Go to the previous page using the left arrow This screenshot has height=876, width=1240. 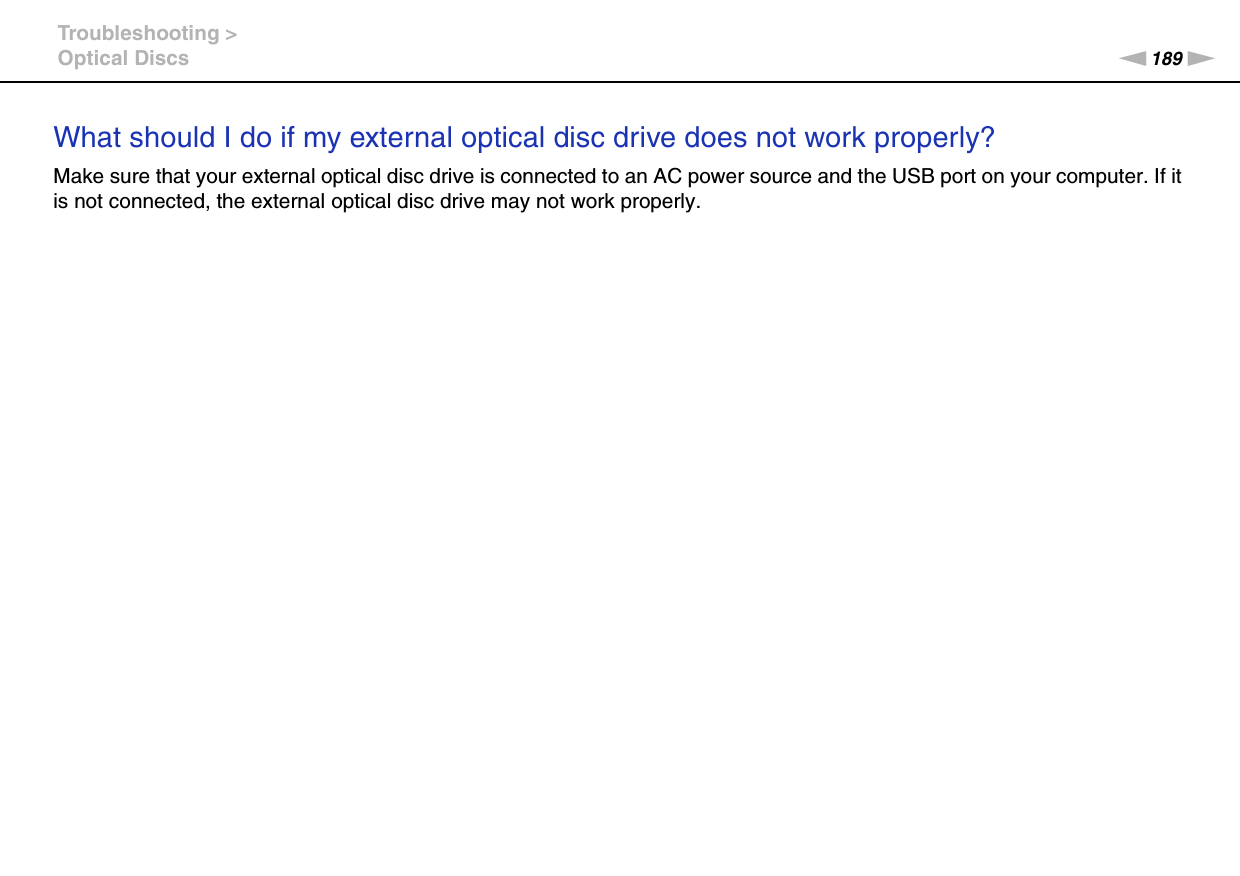1133,59
